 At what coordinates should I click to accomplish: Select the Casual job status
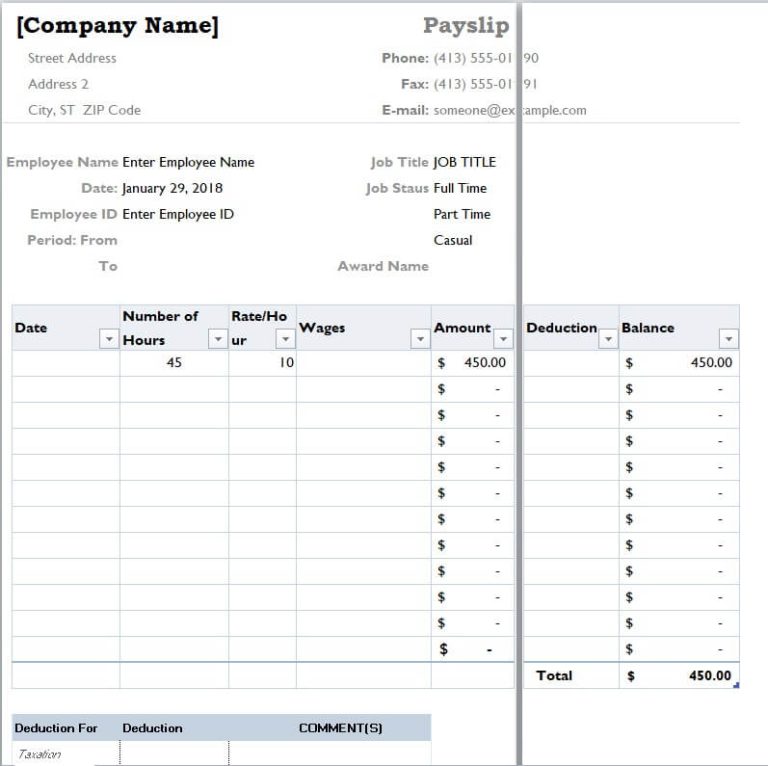[x=453, y=240]
